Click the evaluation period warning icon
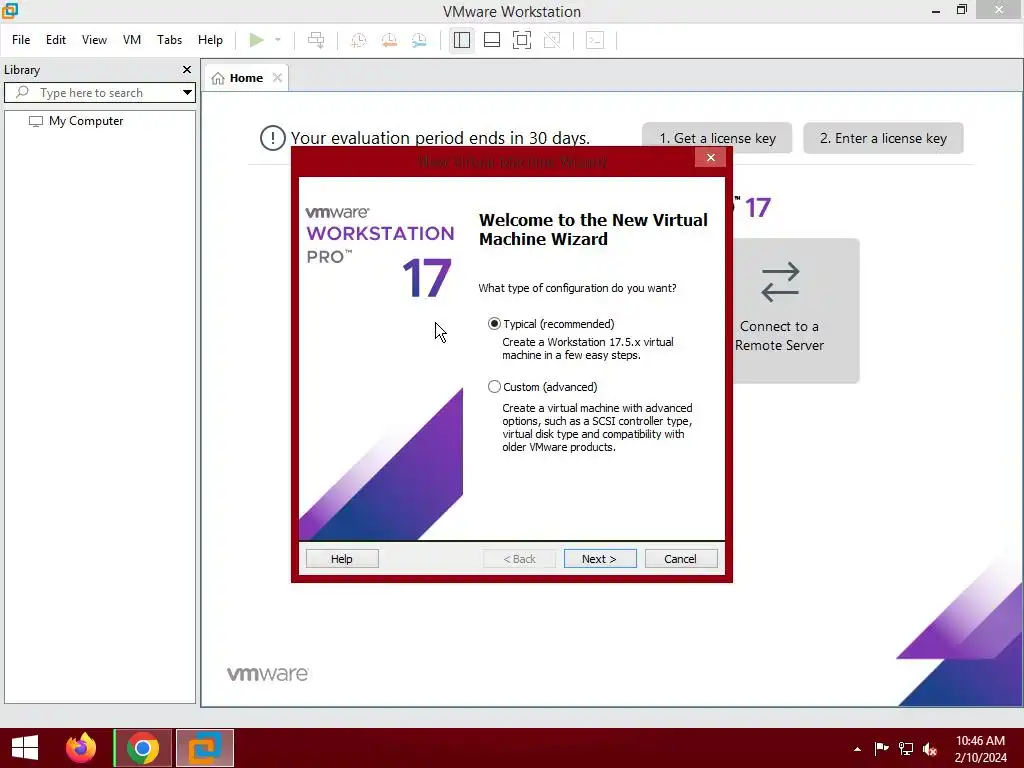Viewport: 1024px width, 768px height. [x=273, y=138]
